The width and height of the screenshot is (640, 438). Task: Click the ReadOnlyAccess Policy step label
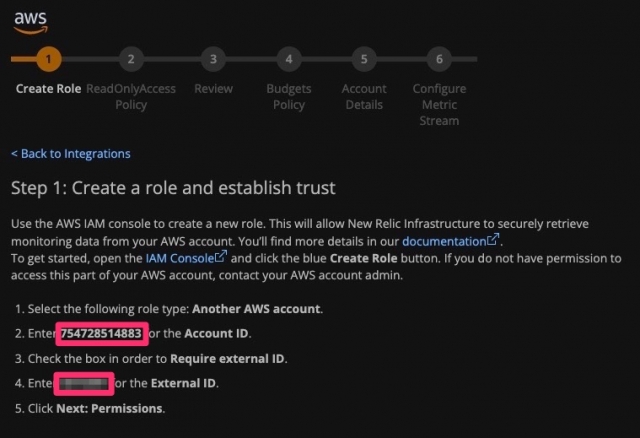131,97
